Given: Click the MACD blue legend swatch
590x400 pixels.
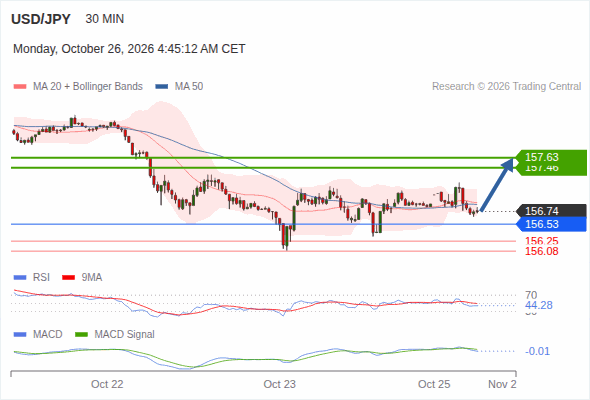Looking at the screenshot, I should pos(20,335).
